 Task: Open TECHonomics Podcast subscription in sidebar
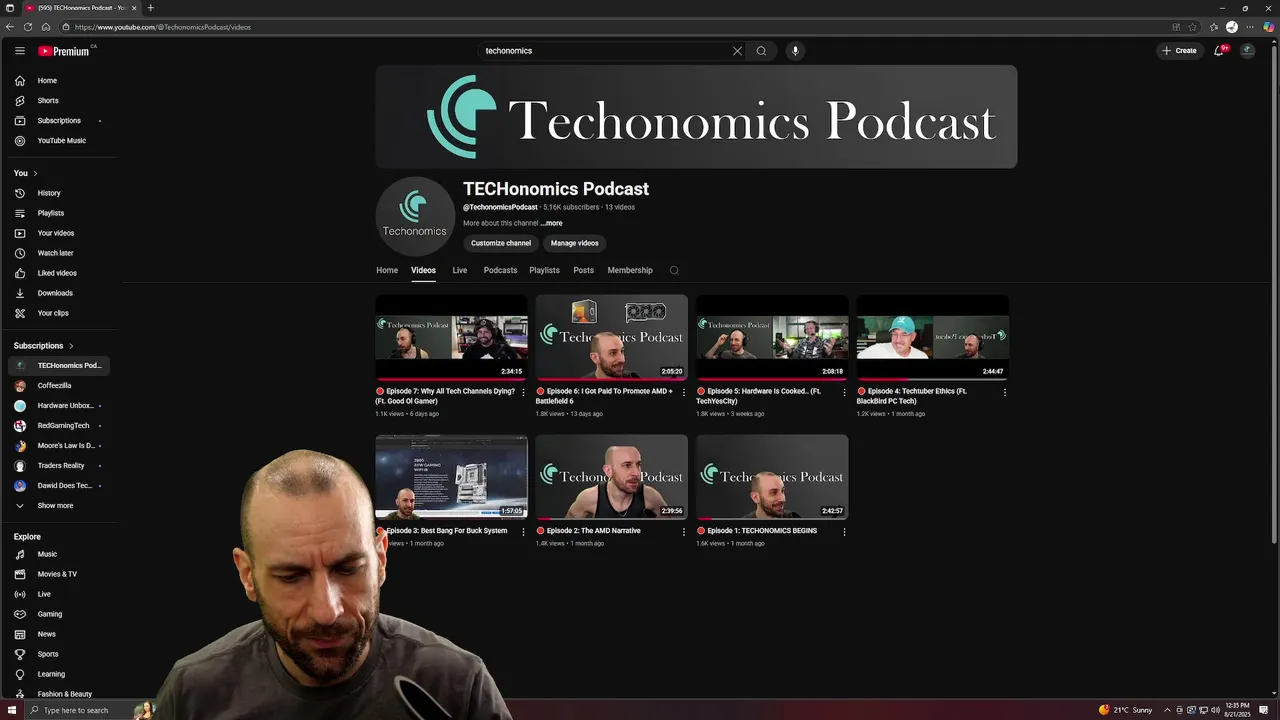point(60,366)
